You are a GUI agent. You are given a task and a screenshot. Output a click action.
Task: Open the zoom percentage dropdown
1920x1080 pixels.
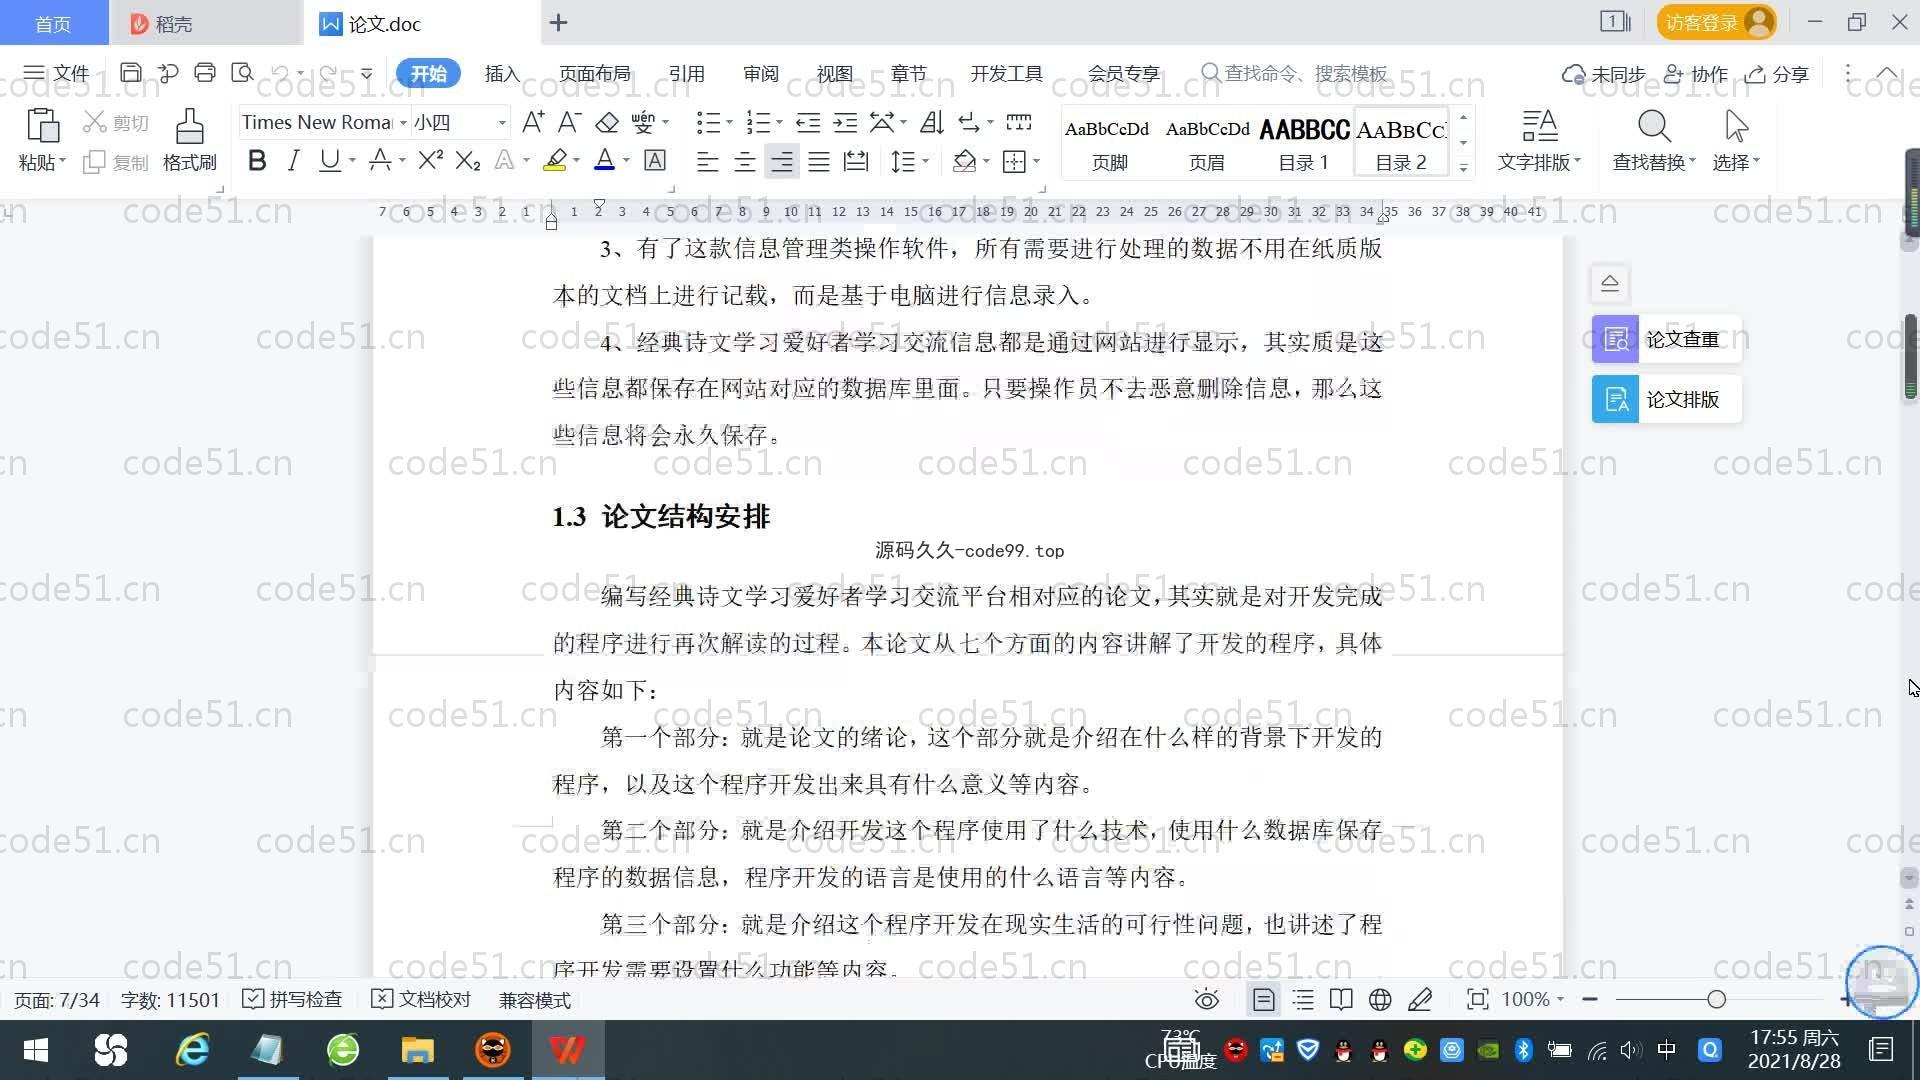pyautogui.click(x=1560, y=999)
